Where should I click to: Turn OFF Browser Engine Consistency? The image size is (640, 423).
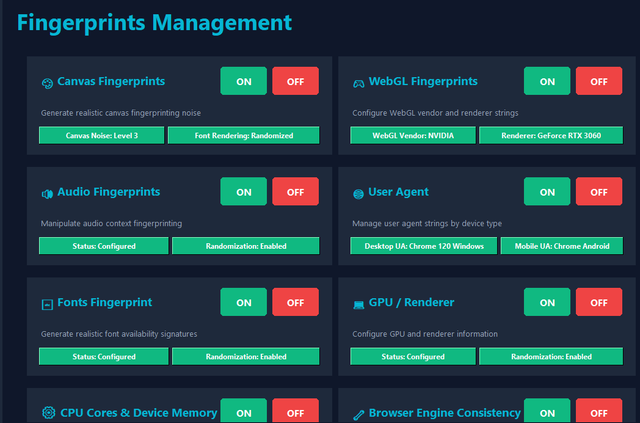599,412
